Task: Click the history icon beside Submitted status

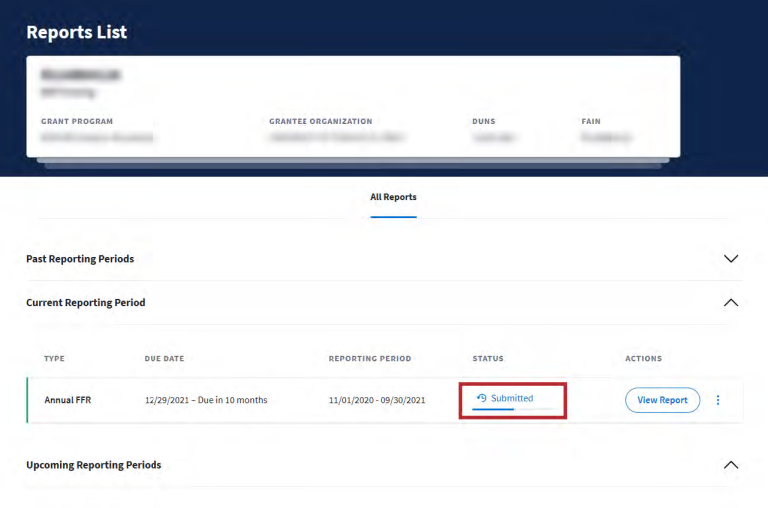Action: coord(481,398)
